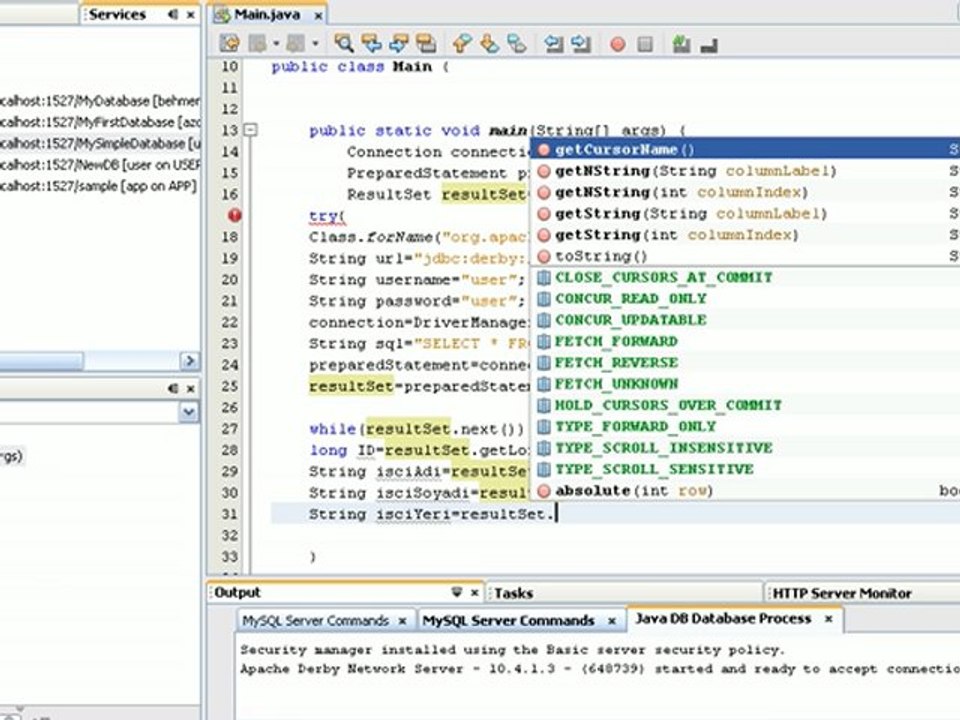Close the Services panel

191,14
